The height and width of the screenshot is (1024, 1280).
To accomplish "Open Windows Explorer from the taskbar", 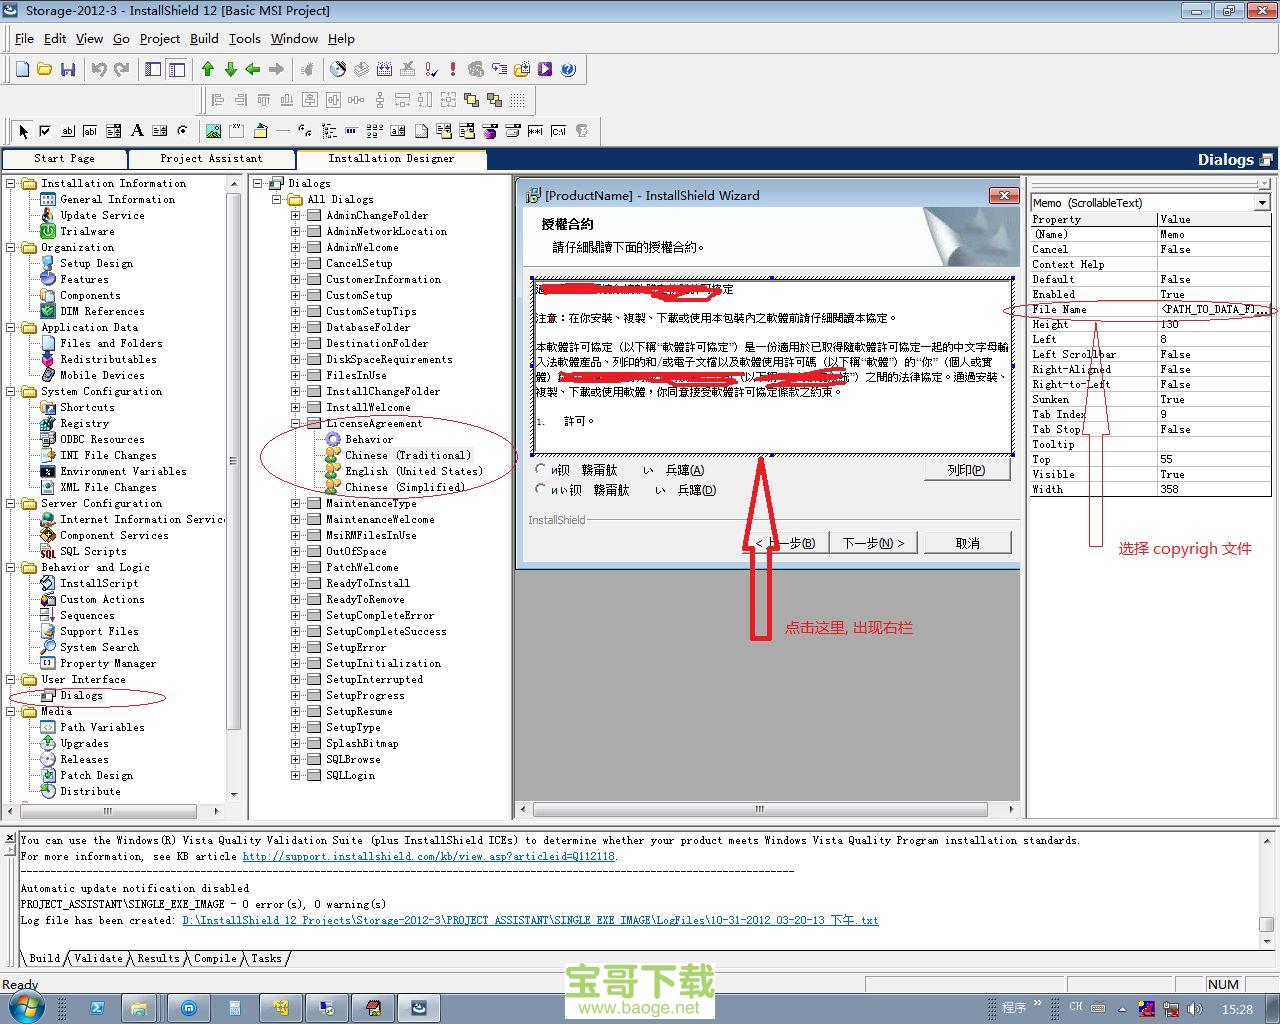I will pos(138,1008).
